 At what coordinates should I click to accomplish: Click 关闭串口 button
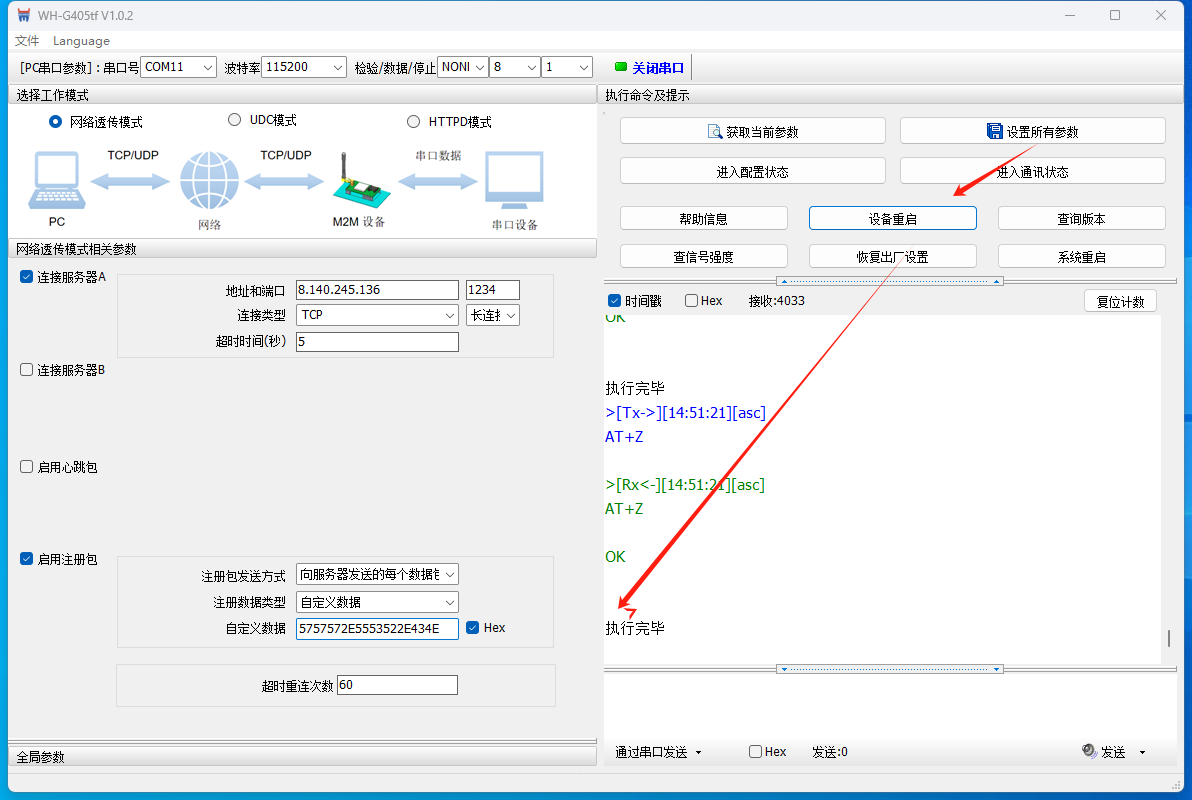point(650,68)
